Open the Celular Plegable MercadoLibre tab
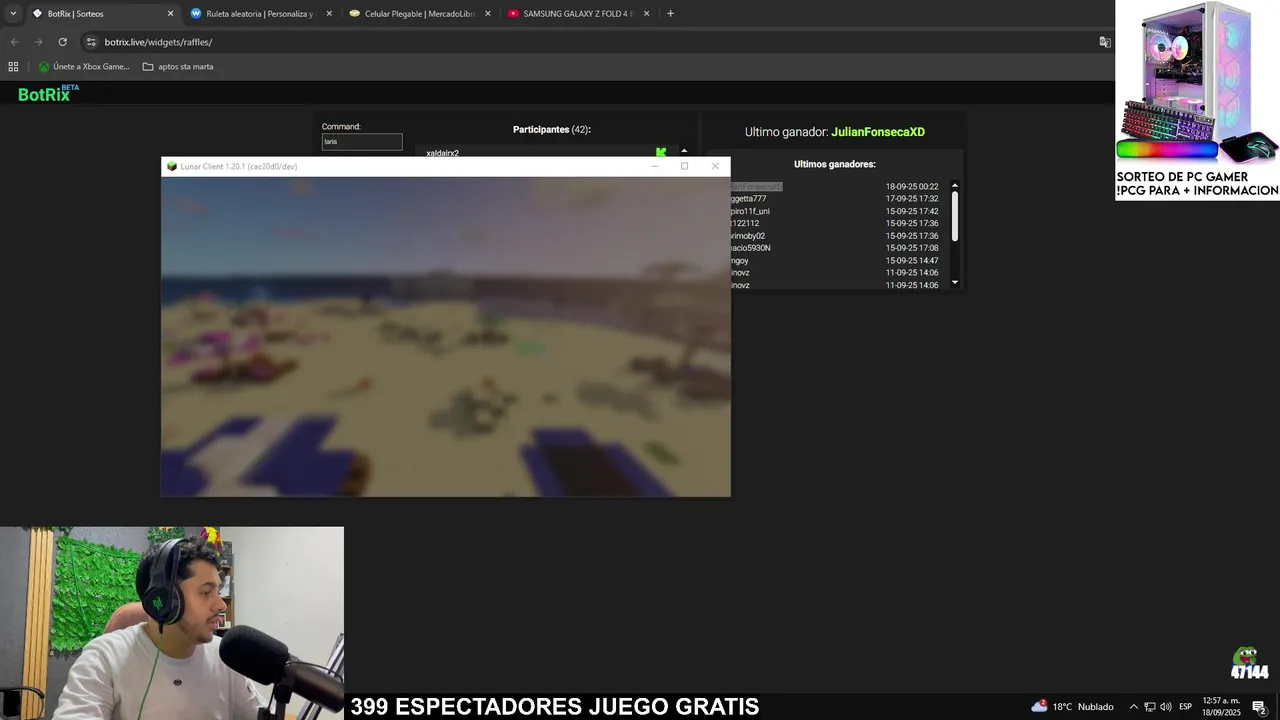1280x720 pixels. [x=419, y=14]
